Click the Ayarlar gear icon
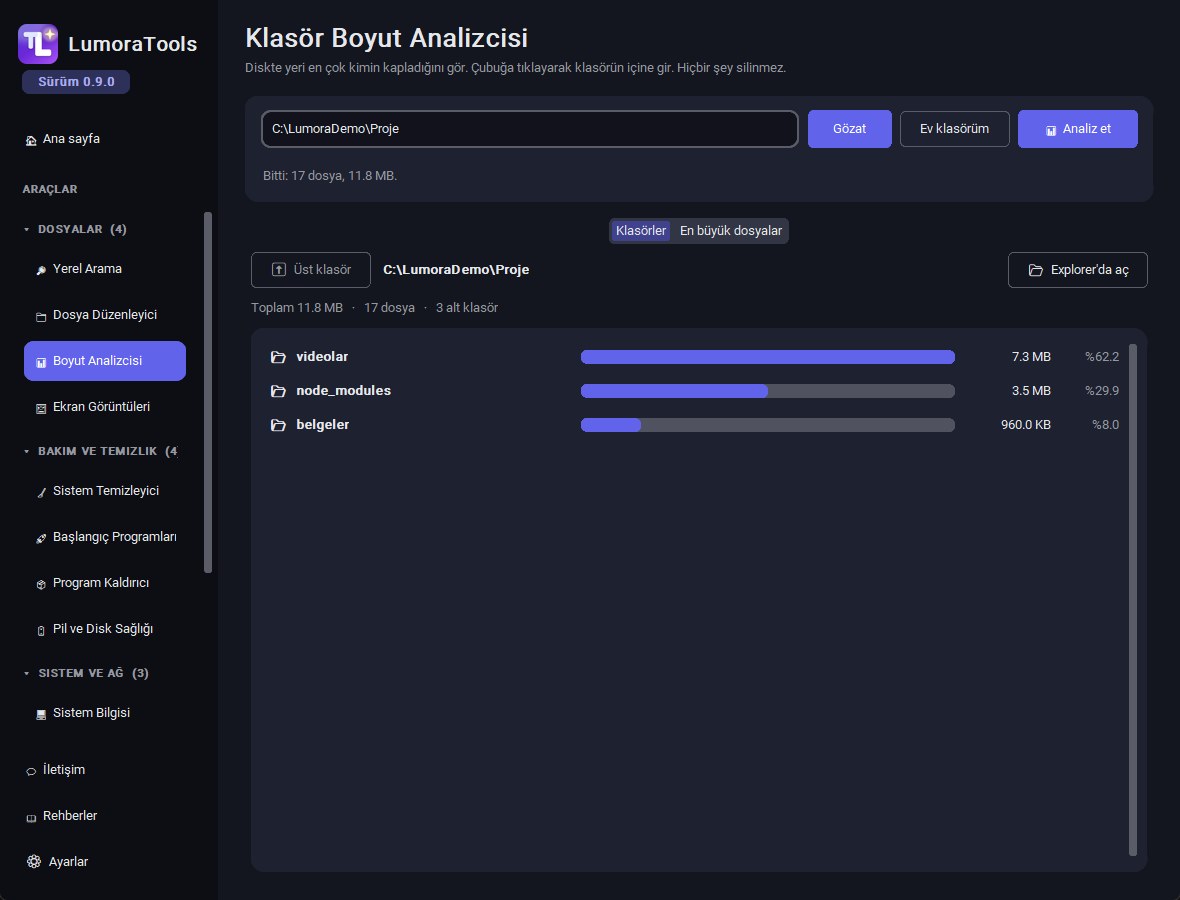Image resolution: width=1180 pixels, height=900 pixels. tap(34, 862)
